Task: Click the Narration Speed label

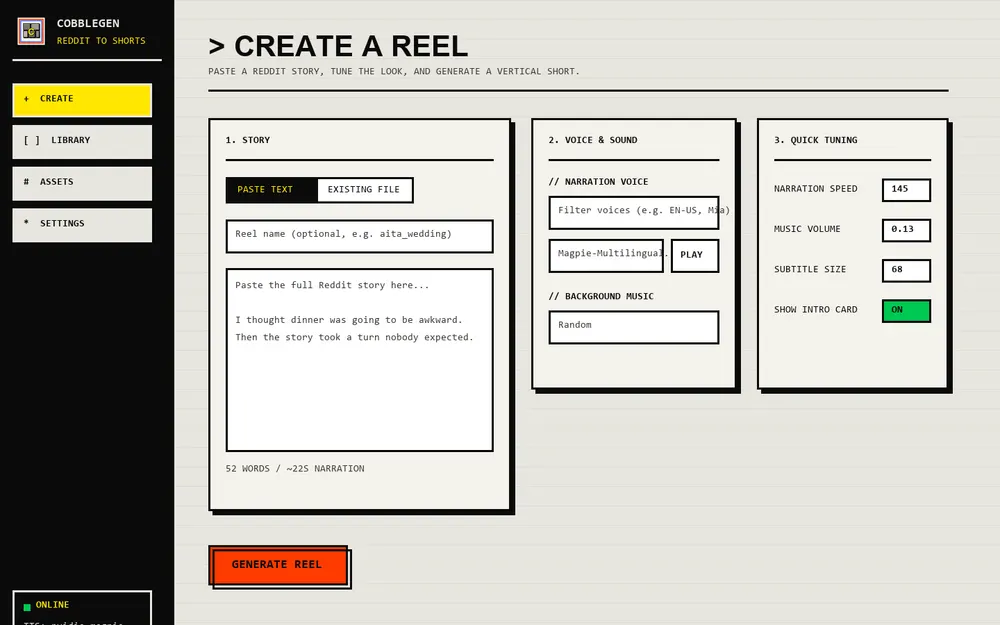Action: coord(816,189)
